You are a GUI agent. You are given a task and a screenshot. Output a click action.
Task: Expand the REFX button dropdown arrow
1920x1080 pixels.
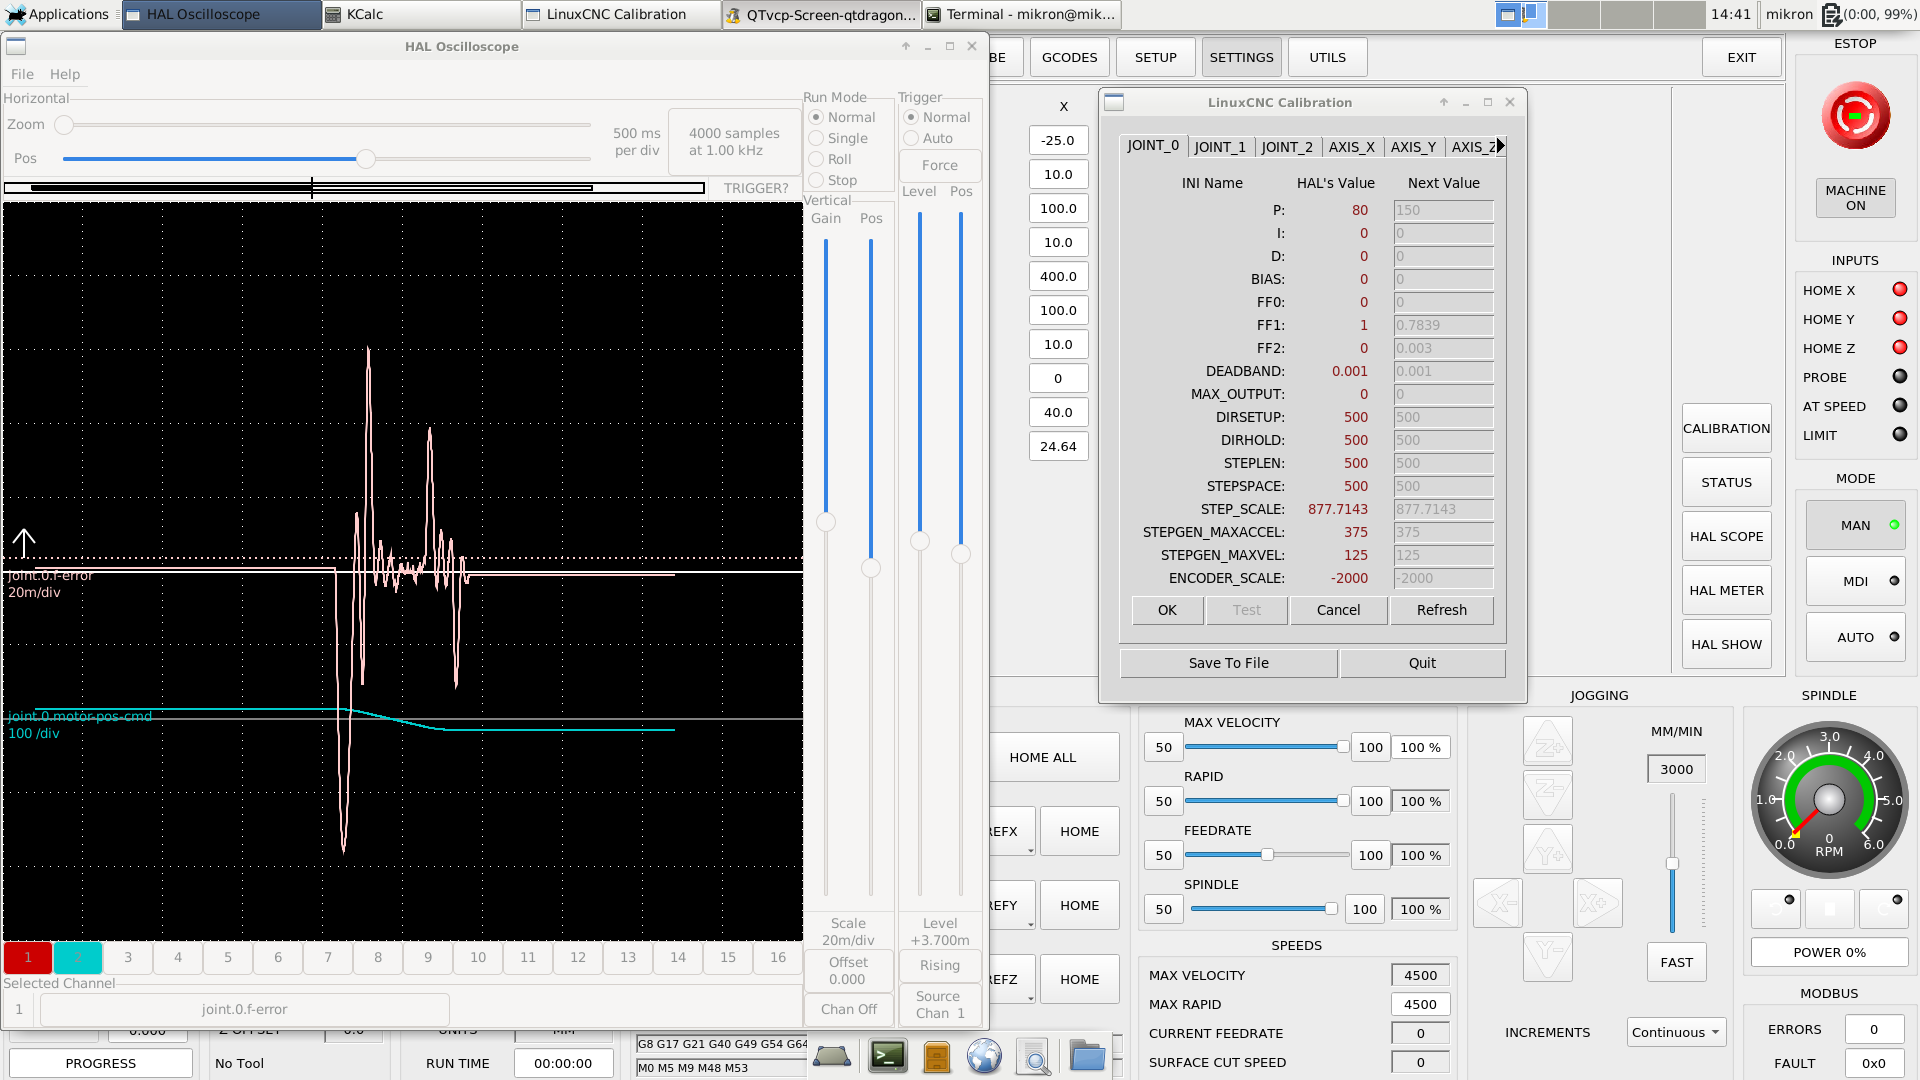[x=1030, y=850]
